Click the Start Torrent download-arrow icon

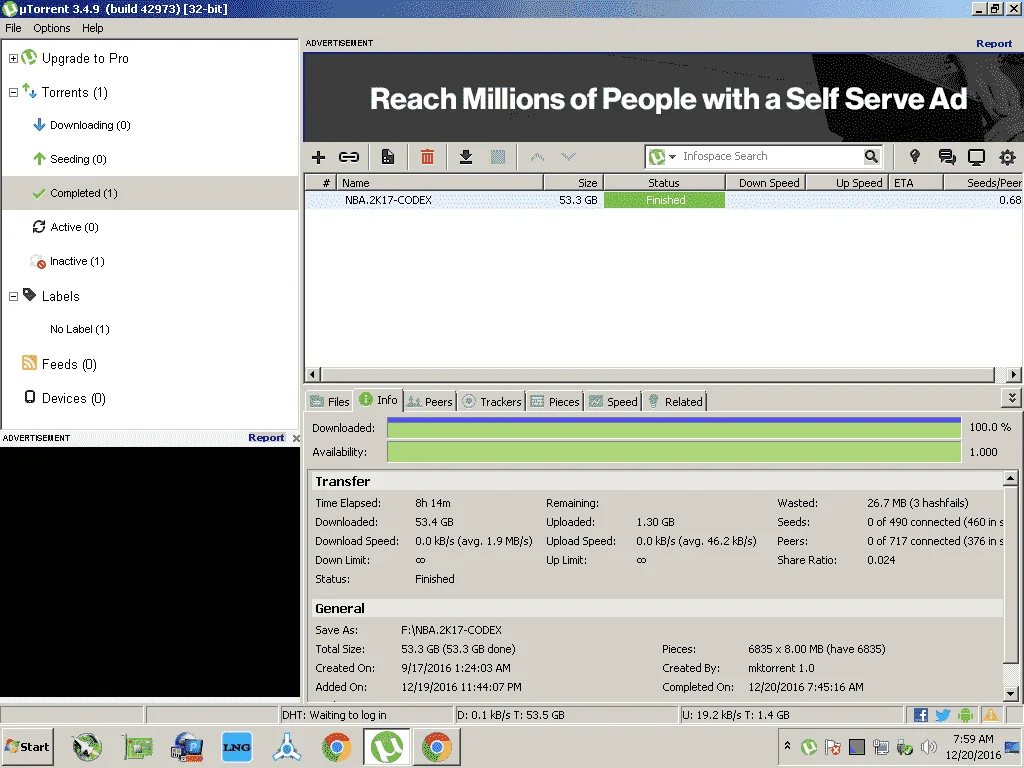point(466,157)
